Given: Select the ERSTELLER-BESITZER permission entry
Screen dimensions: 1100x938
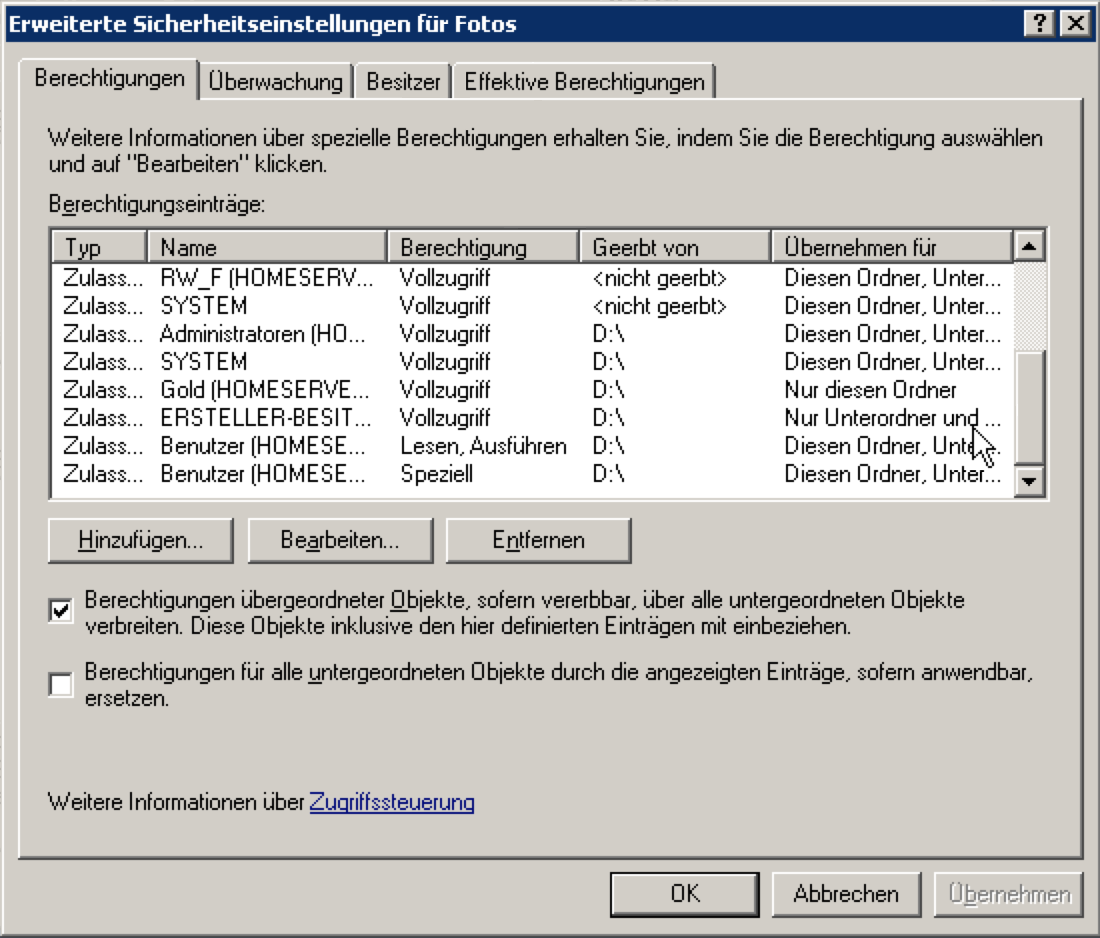Looking at the screenshot, I should click(x=264, y=418).
